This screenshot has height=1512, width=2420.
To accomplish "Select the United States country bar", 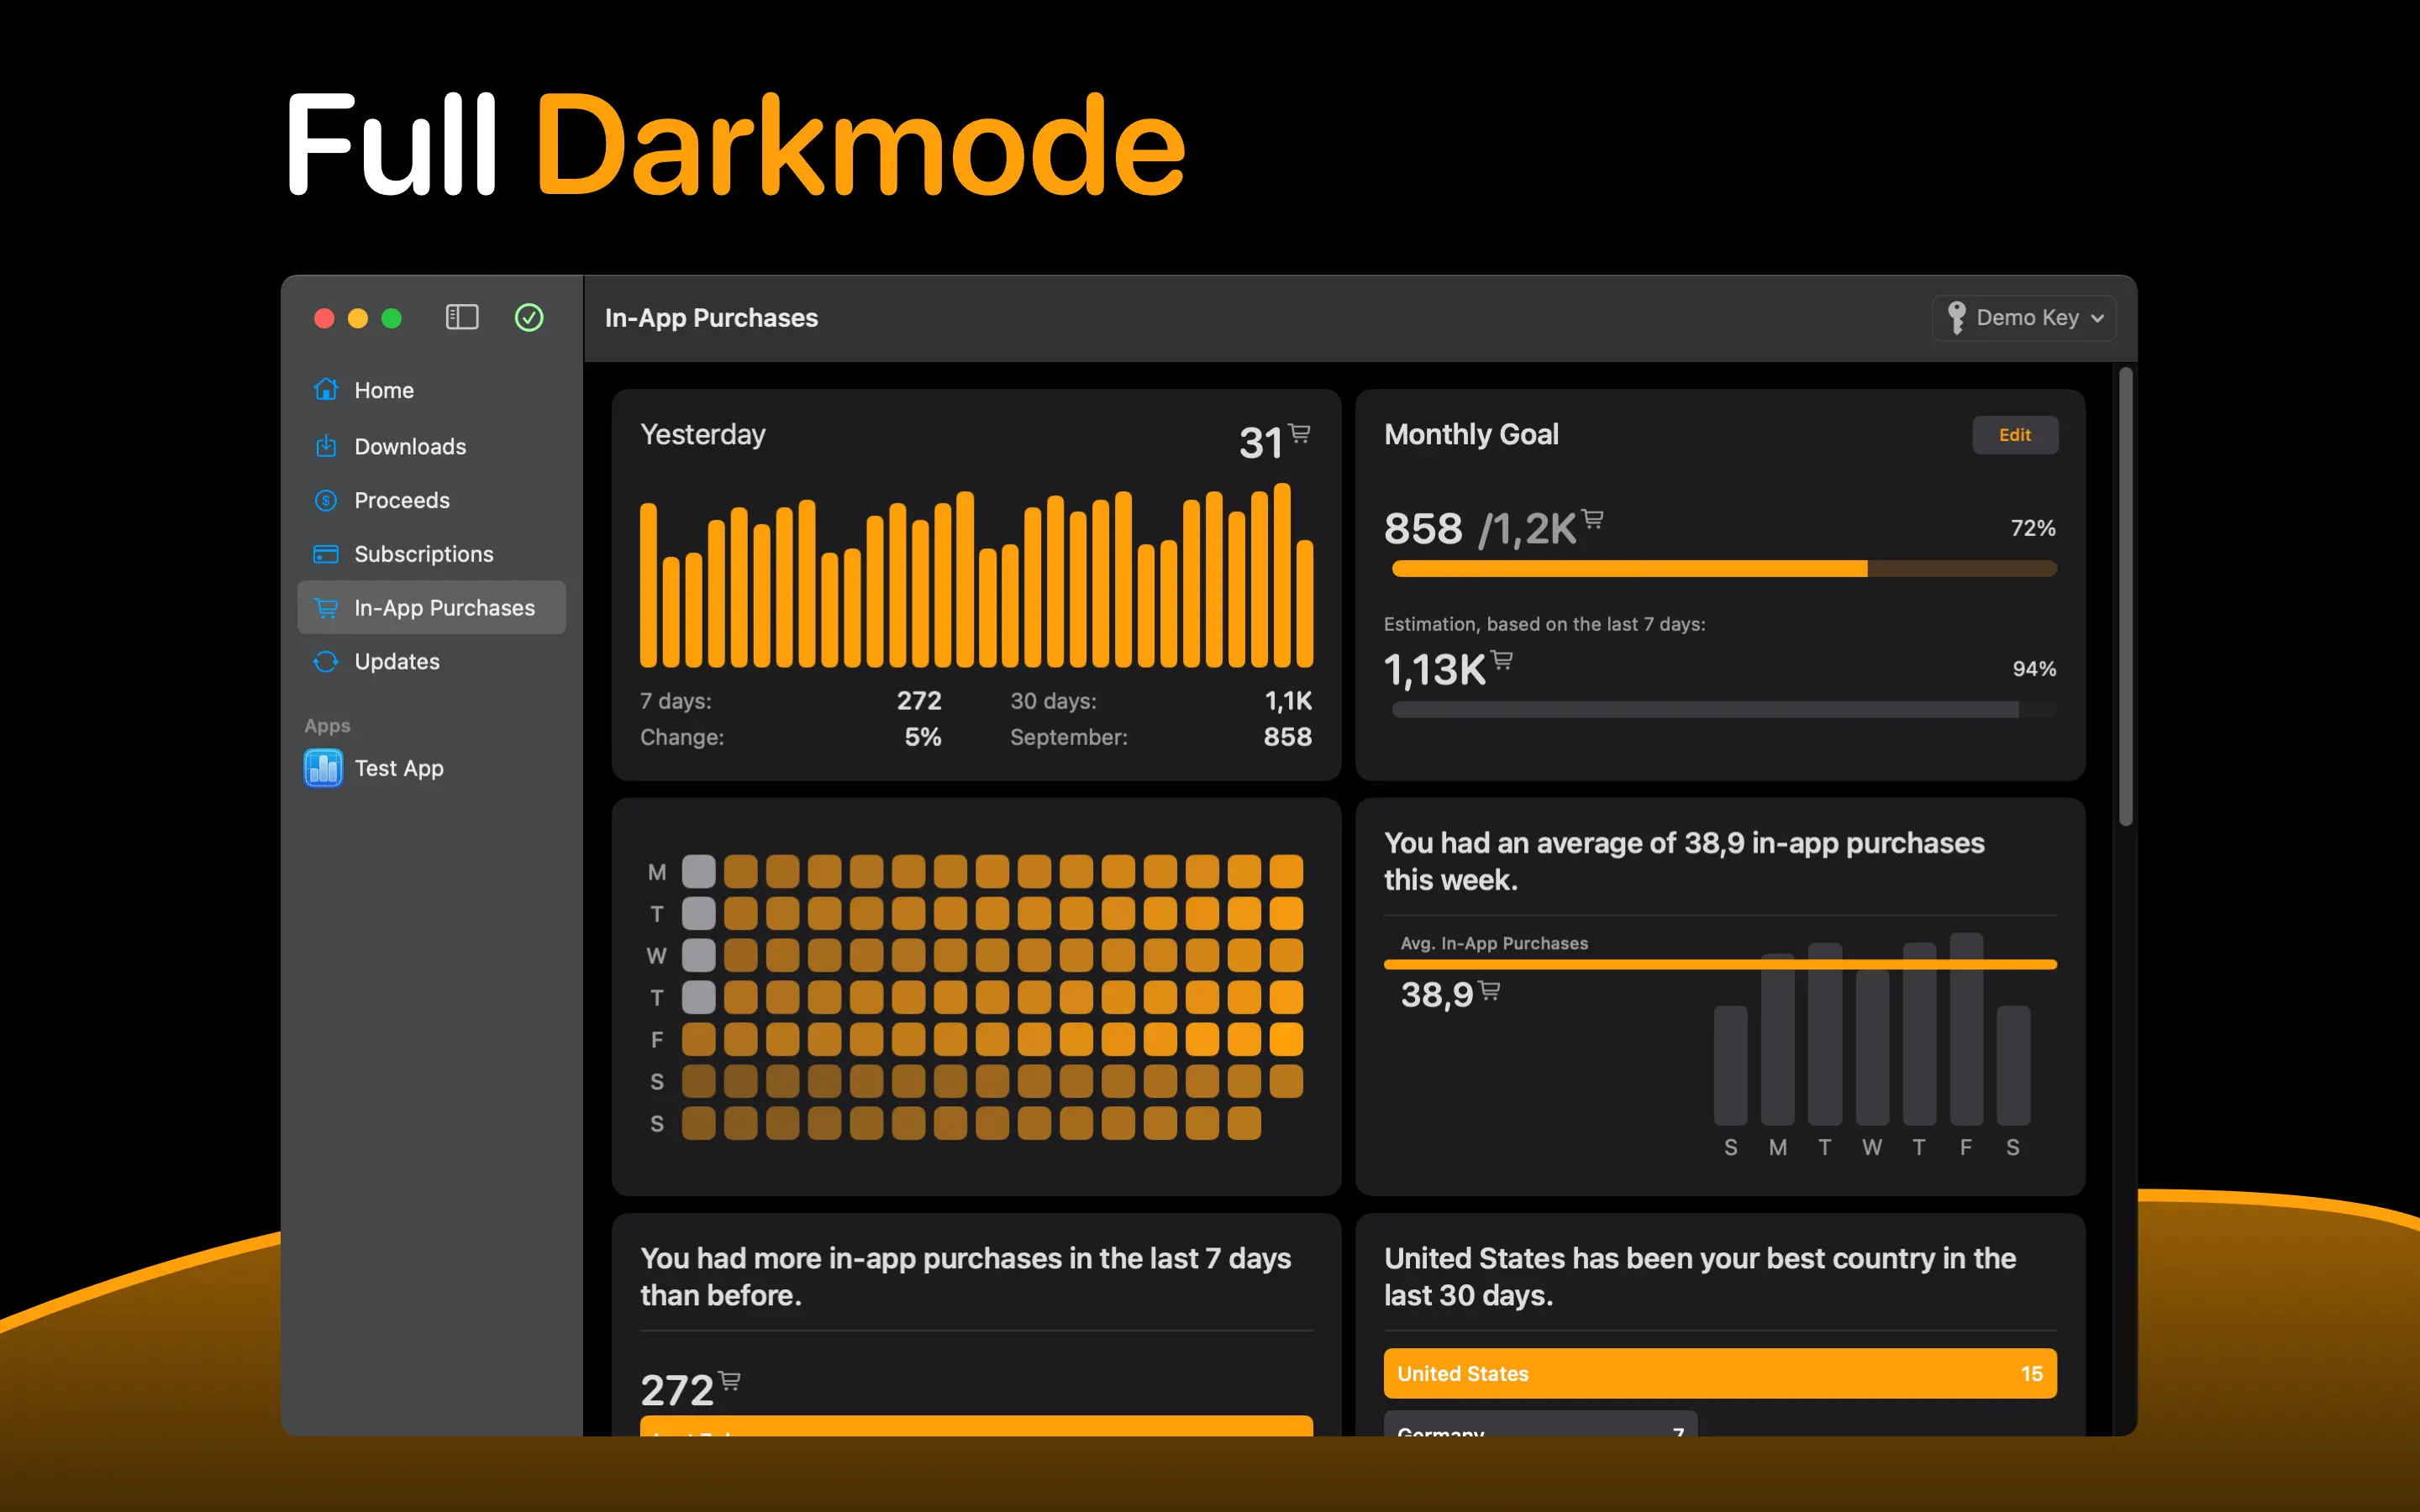I will (x=1719, y=1373).
